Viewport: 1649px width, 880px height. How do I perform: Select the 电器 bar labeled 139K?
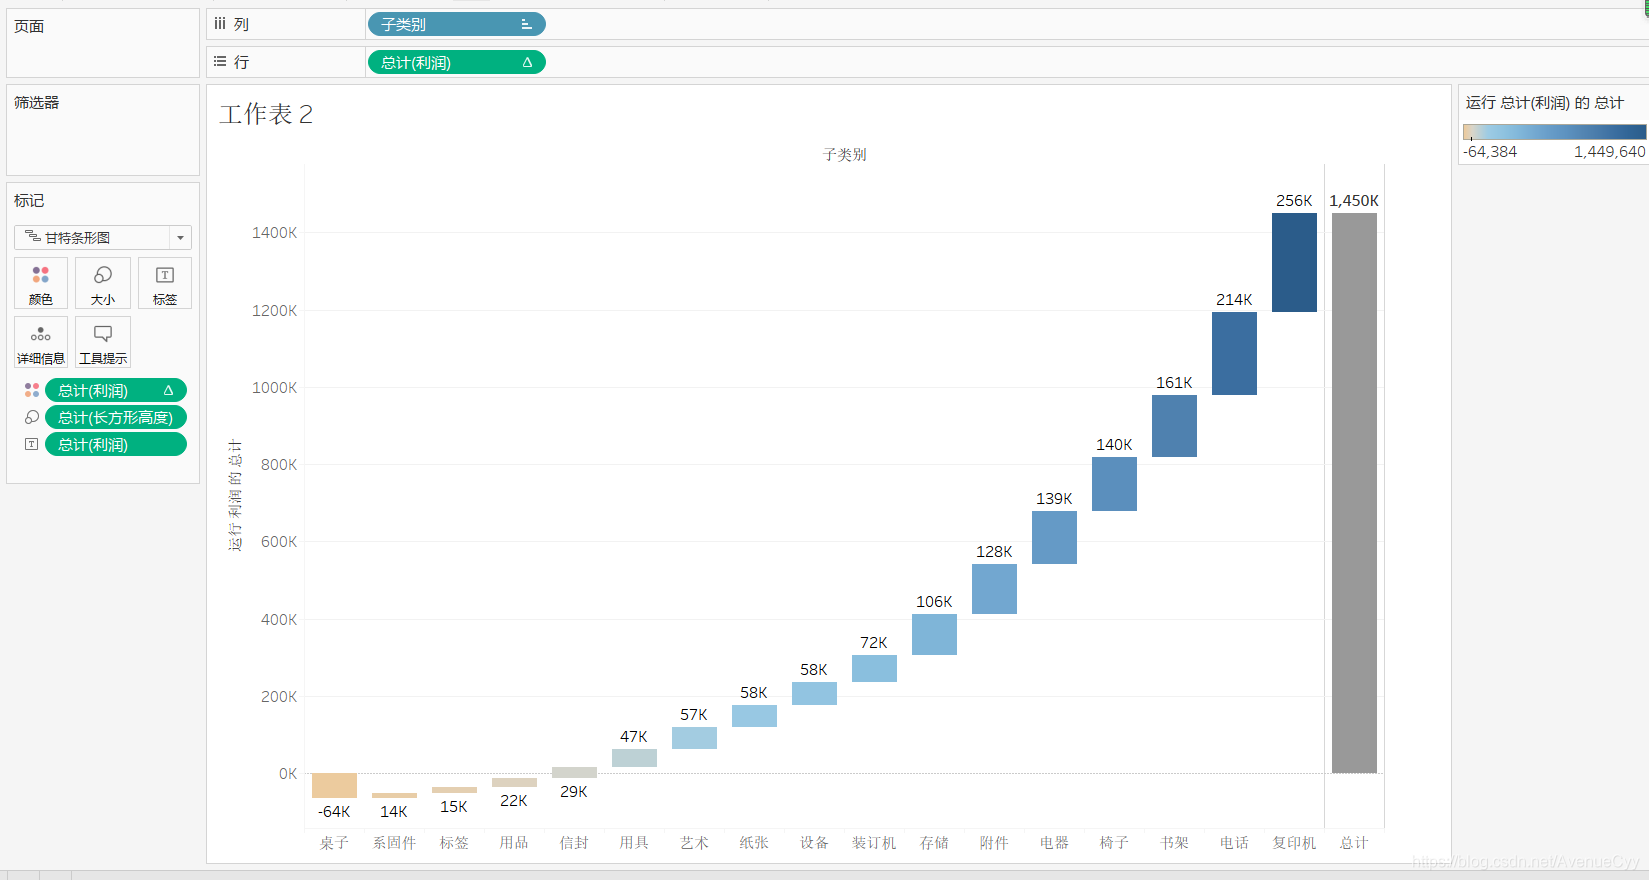click(1054, 537)
